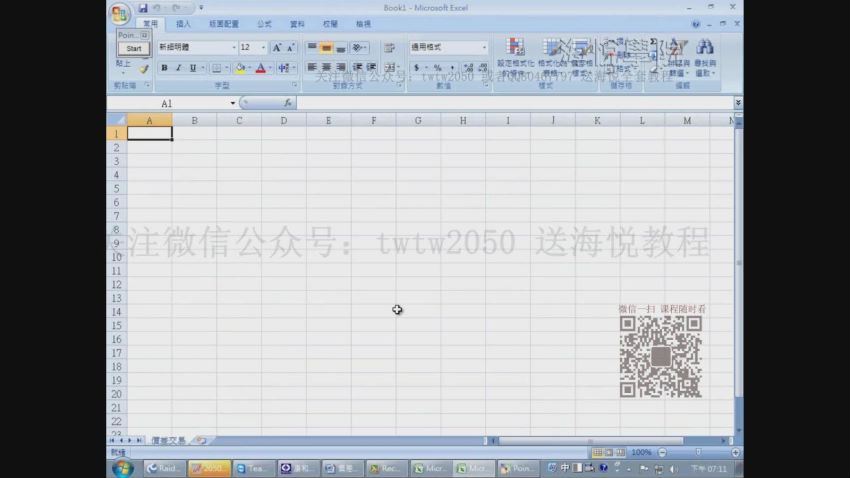Viewport: 850px width, 478px height.
Task: Toggle Middle Align
Action: click(326, 48)
